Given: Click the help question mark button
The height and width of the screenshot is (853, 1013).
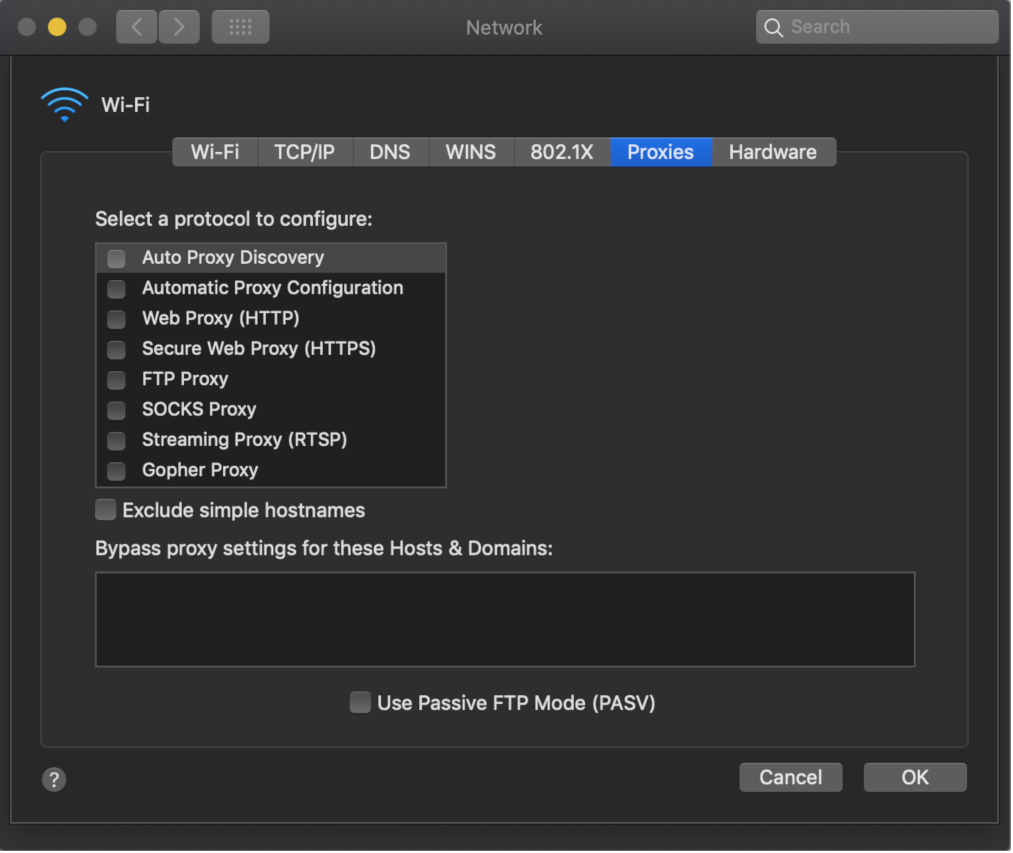Looking at the screenshot, I should point(54,780).
